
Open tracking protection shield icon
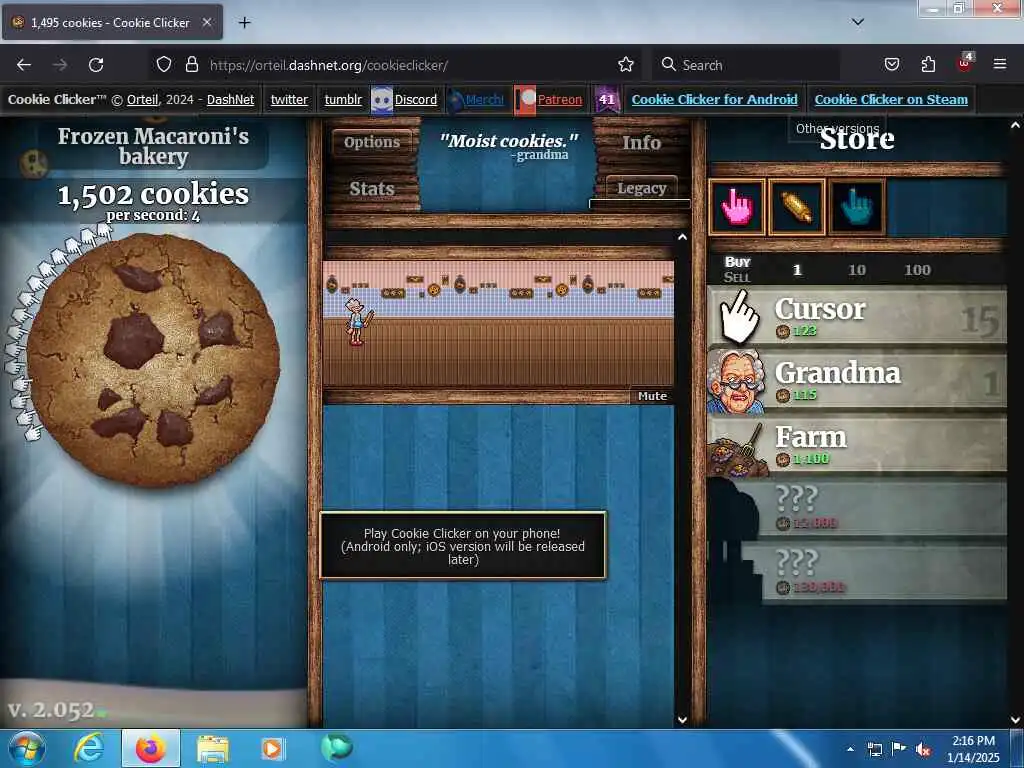pyautogui.click(x=164, y=65)
